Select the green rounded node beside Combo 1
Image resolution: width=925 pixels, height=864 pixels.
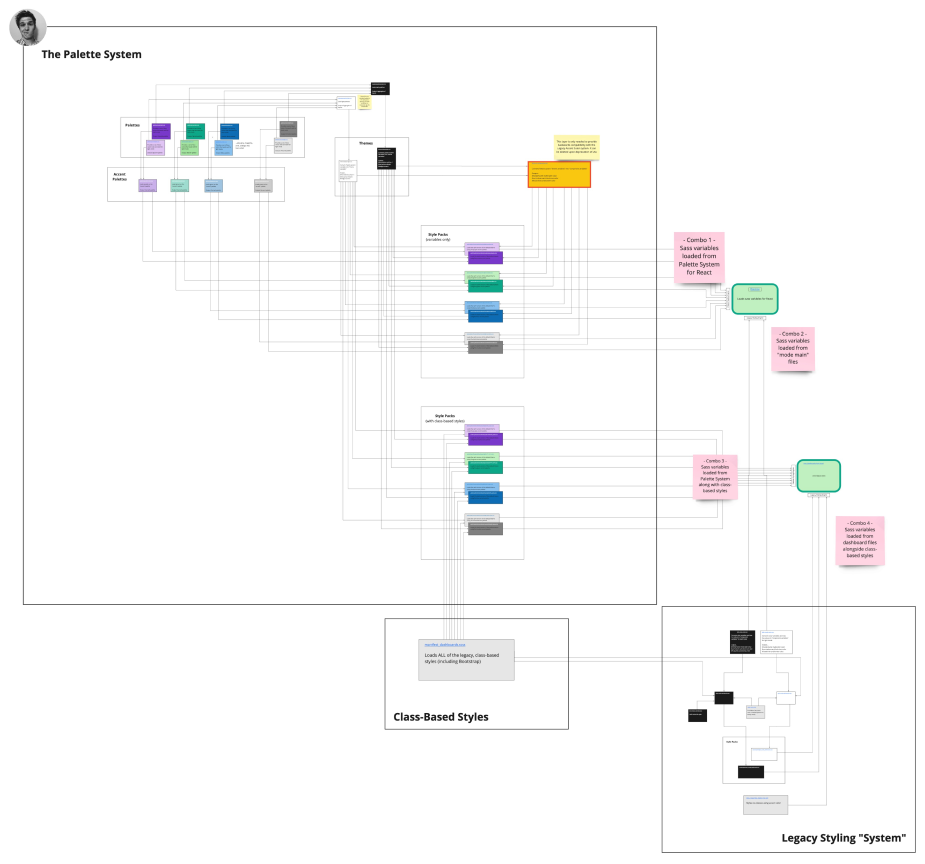[755, 299]
